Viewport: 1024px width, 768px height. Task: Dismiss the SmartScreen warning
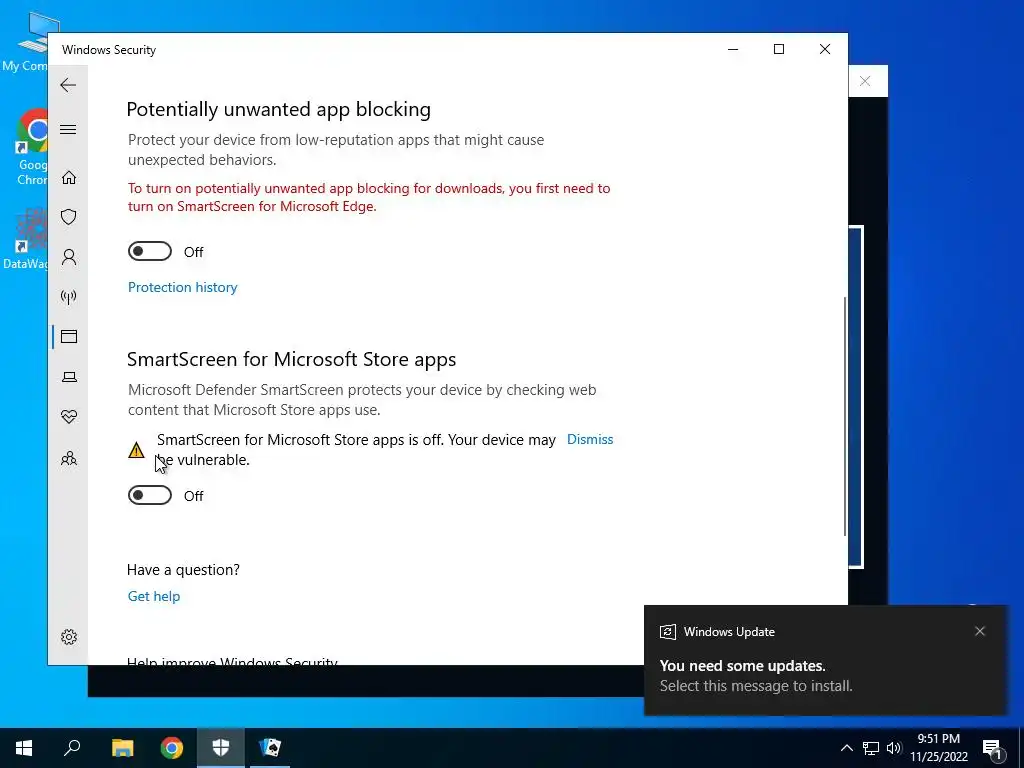tap(590, 440)
